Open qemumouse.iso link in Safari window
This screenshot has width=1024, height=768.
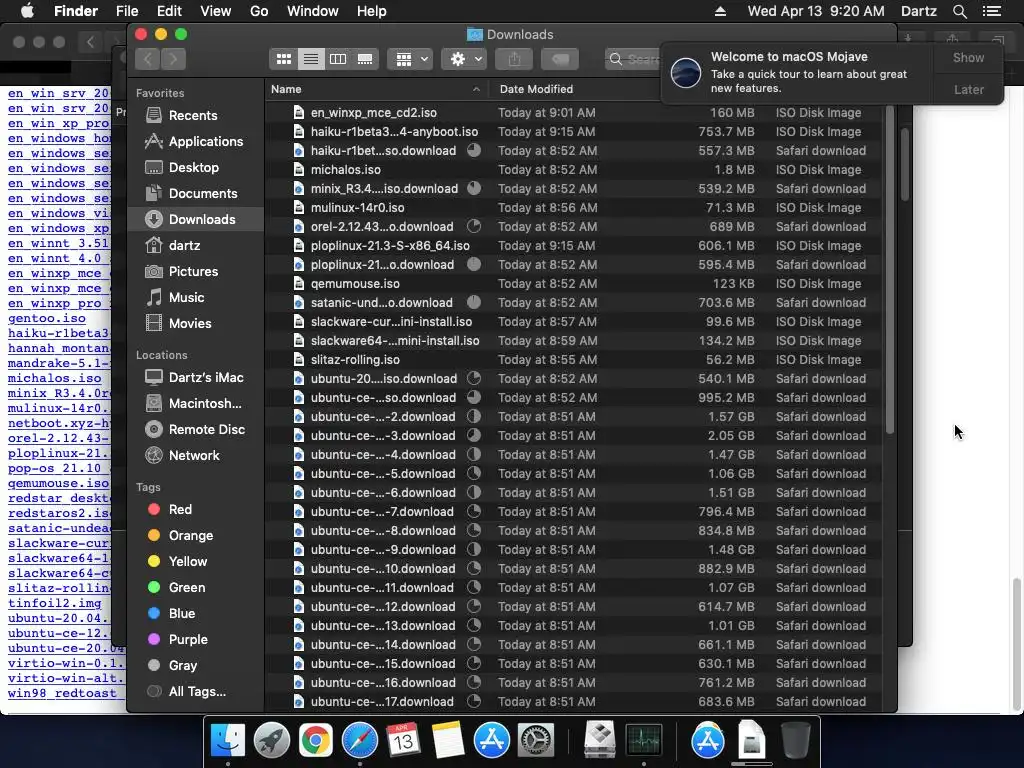59,483
